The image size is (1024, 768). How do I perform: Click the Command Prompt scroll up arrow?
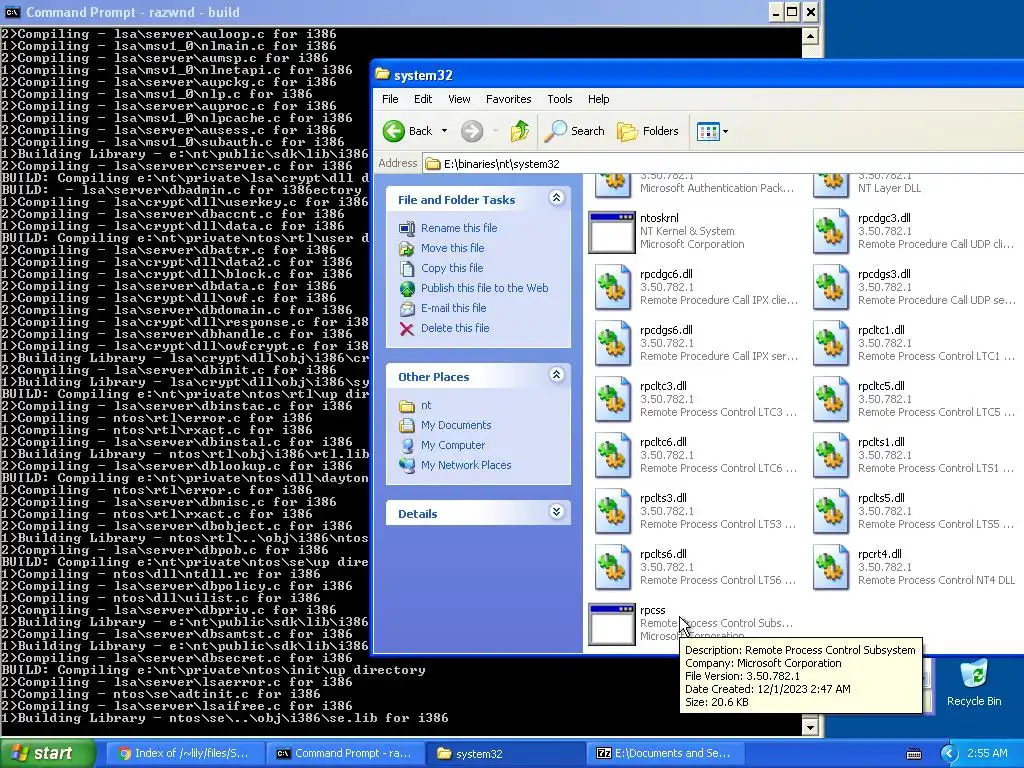pyautogui.click(x=810, y=36)
